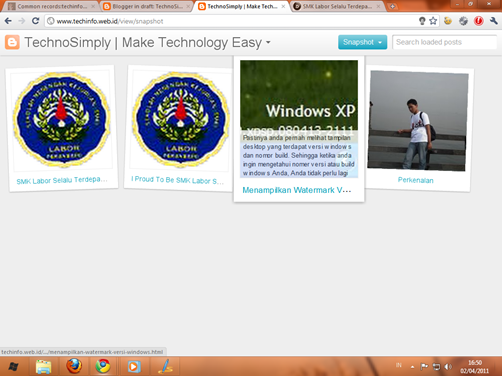Switch to Common records:techinfo tab
Viewport: 502px width, 376px height.
click(52, 6)
